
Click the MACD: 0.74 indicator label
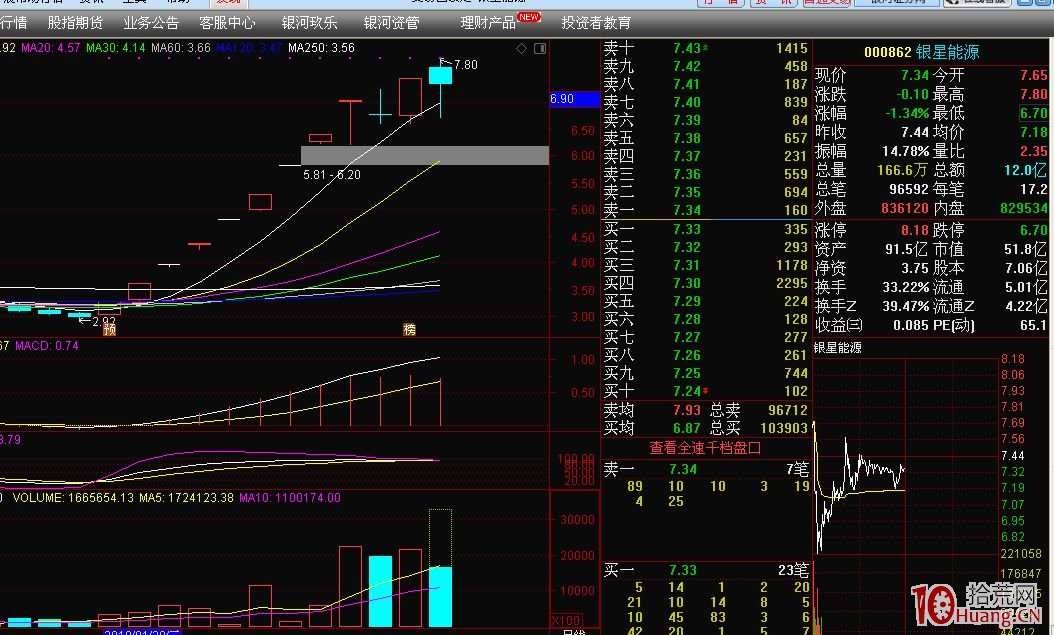[47, 345]
